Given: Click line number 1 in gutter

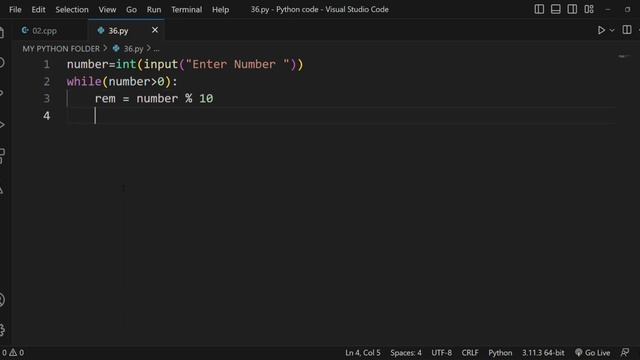Looking at the screenshot, I should pyautogui.click(x=47, y=64).
